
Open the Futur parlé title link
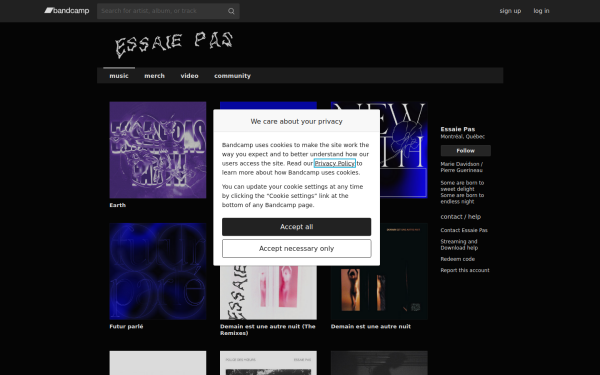point(126,326)
